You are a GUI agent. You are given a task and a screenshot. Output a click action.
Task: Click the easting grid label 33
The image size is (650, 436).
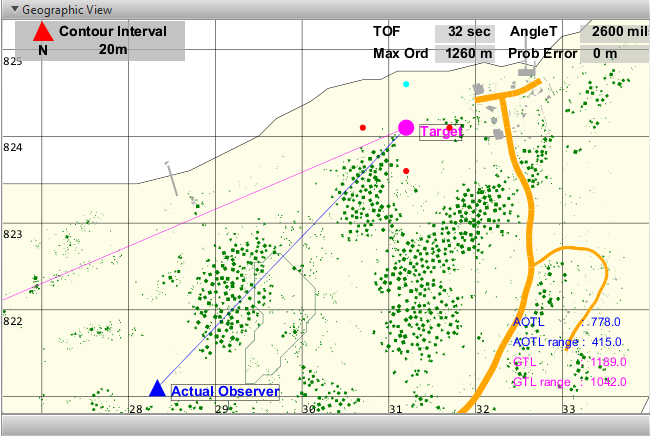tap(569, 409)
